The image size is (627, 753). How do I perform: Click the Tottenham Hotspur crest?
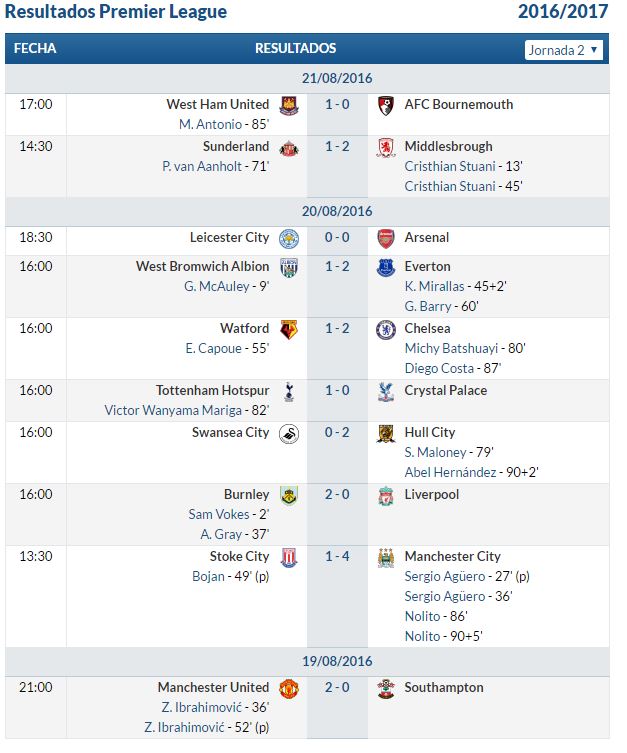289,391
